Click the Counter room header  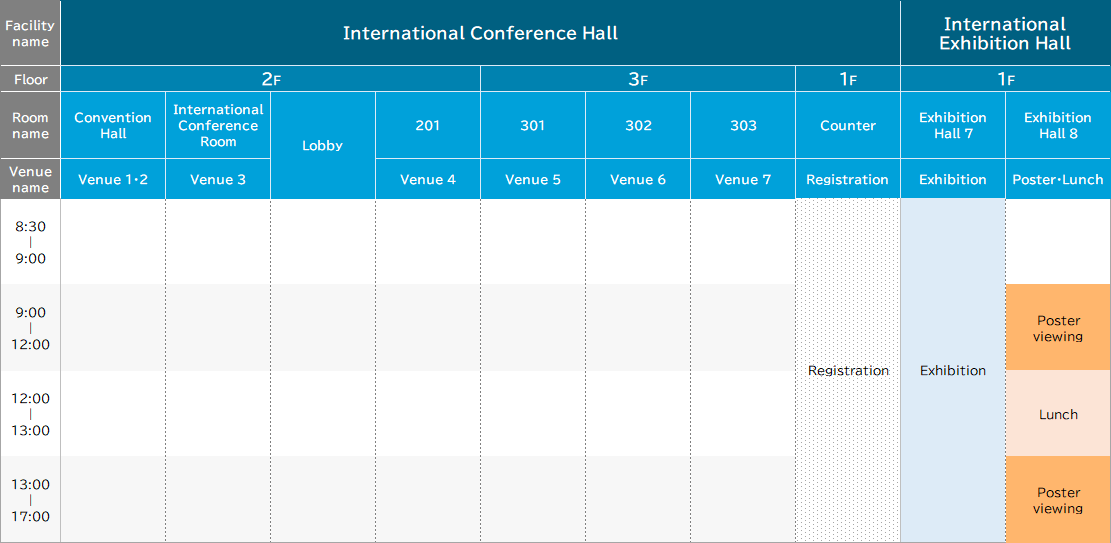[848, 125]
